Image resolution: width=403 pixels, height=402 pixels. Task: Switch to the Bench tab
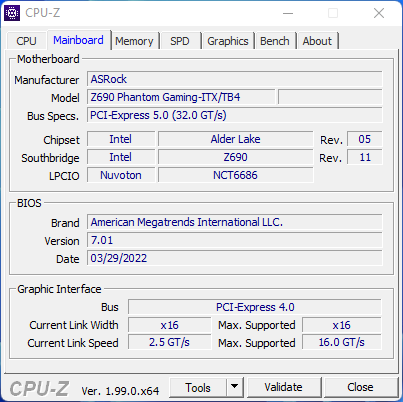(275, 41)
